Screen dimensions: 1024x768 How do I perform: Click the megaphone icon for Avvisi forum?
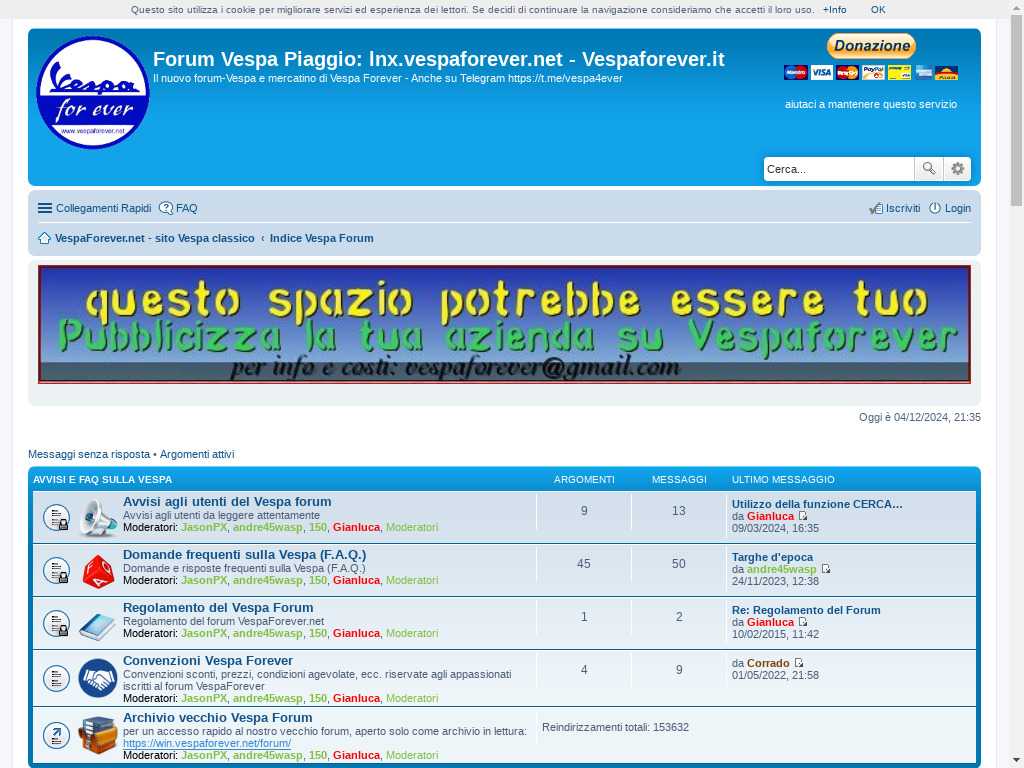point(98,517)
